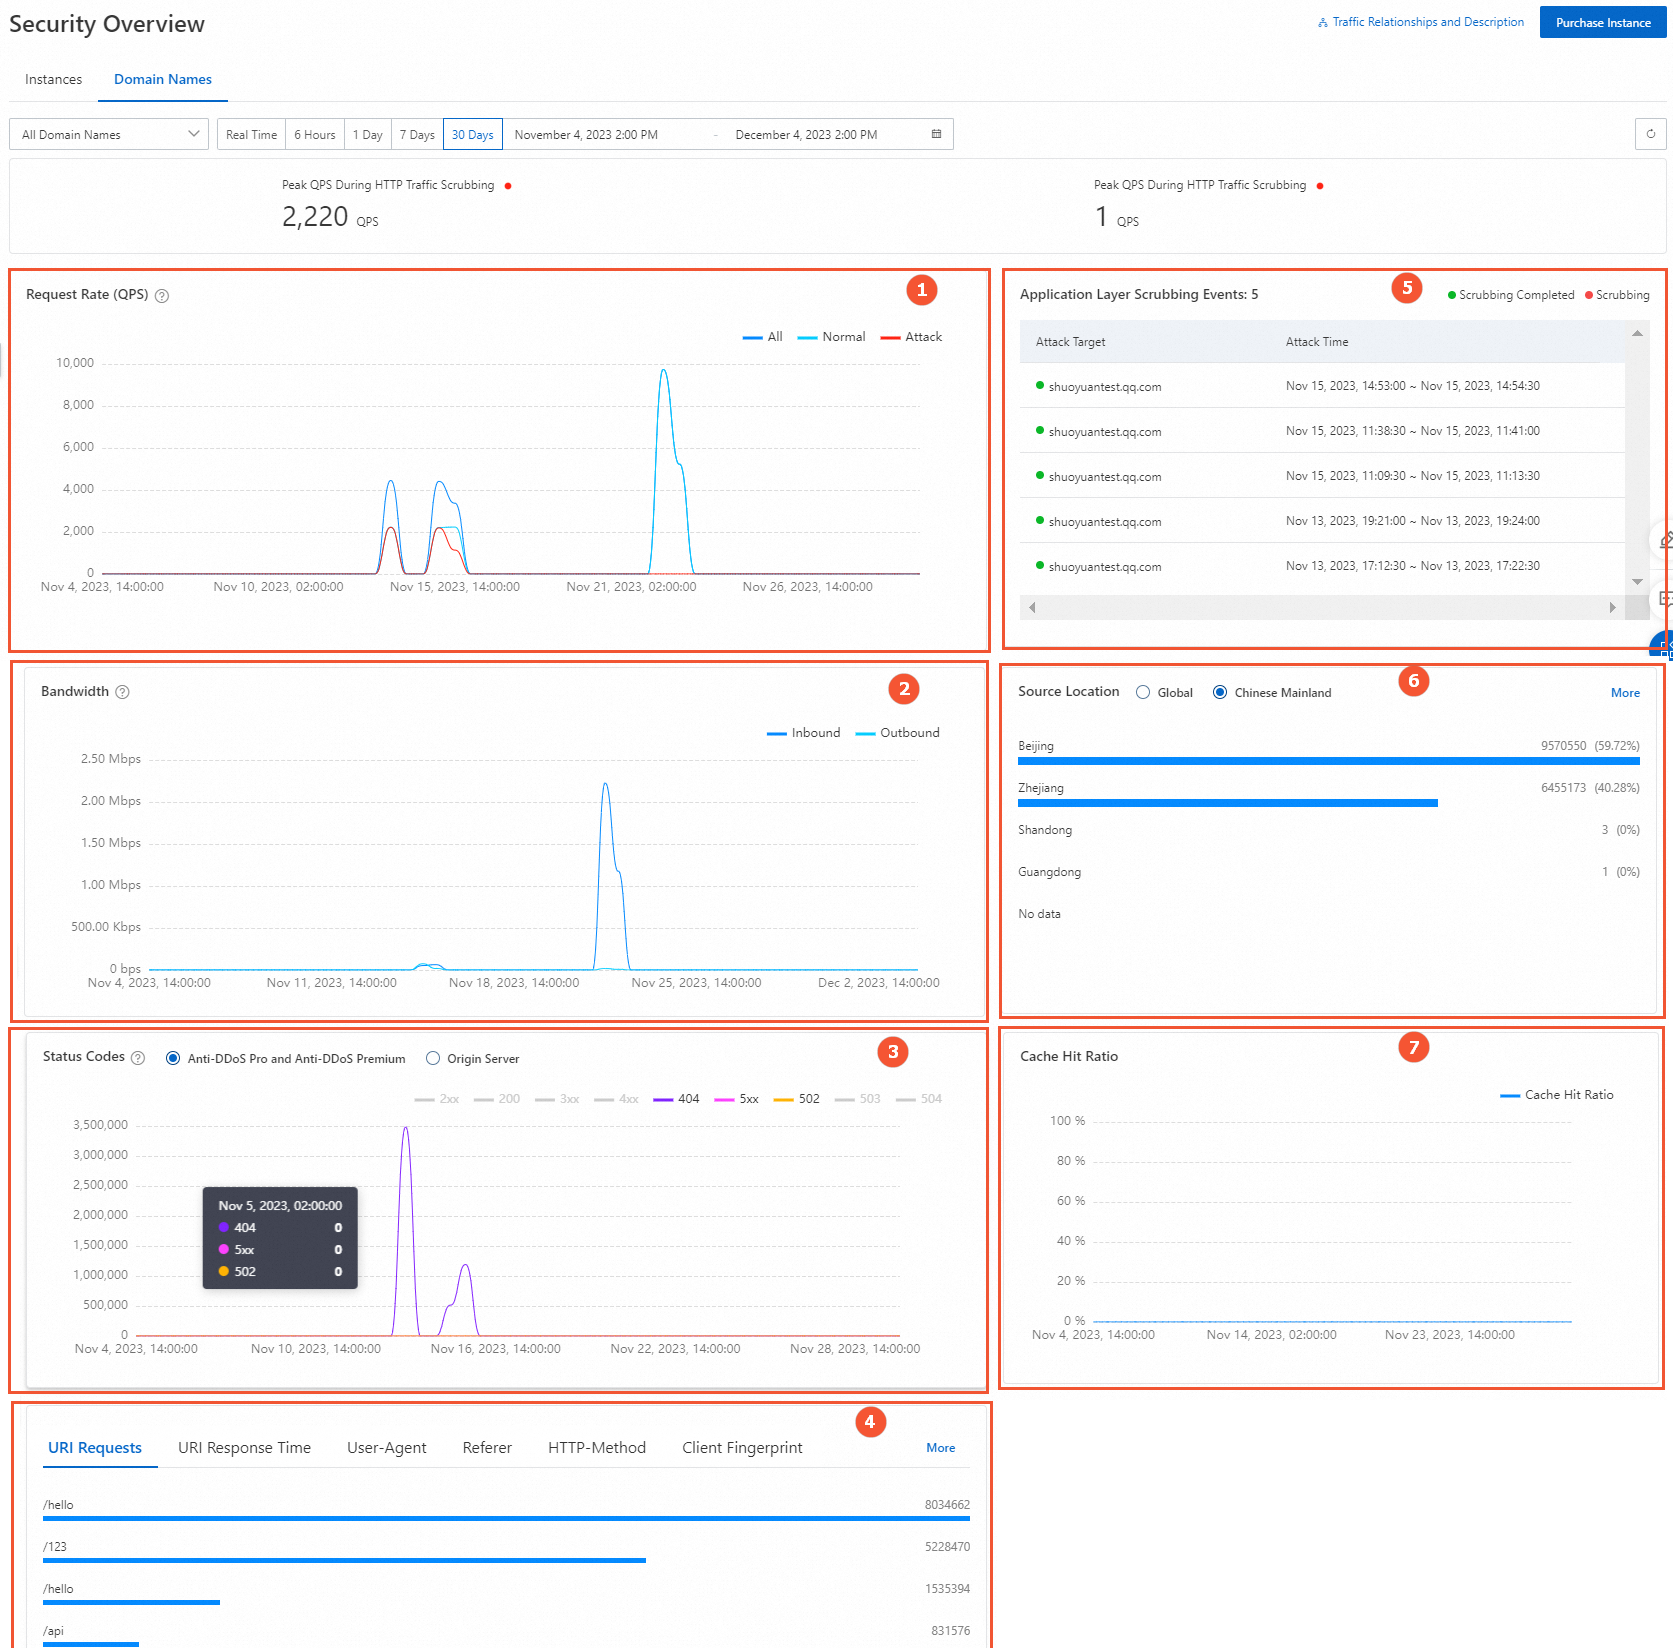The width and height of the screenshot is (1673, 1648).
Task: Click the Traffic Relationships diagram icon
Action: [x=1323, y=22]
